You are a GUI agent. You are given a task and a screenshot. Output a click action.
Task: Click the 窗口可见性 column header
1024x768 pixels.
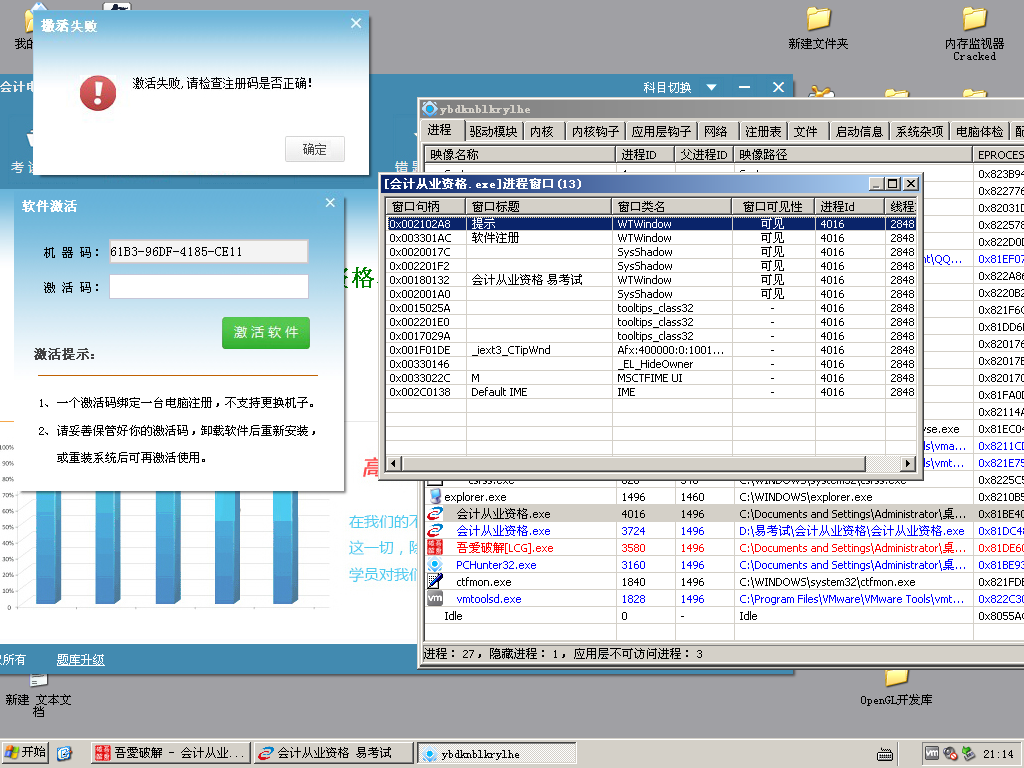[773, 206]
